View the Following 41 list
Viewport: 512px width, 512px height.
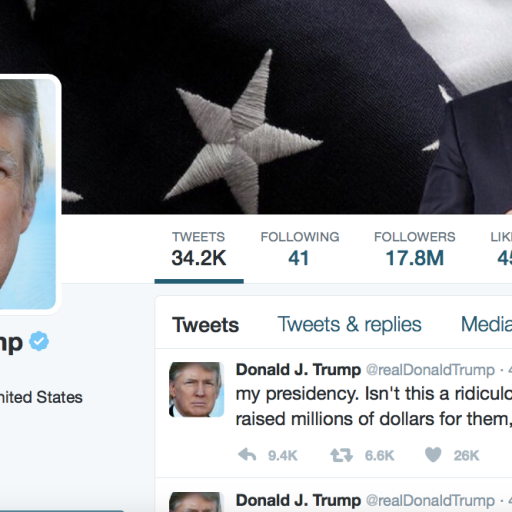(x=300, y=250)
